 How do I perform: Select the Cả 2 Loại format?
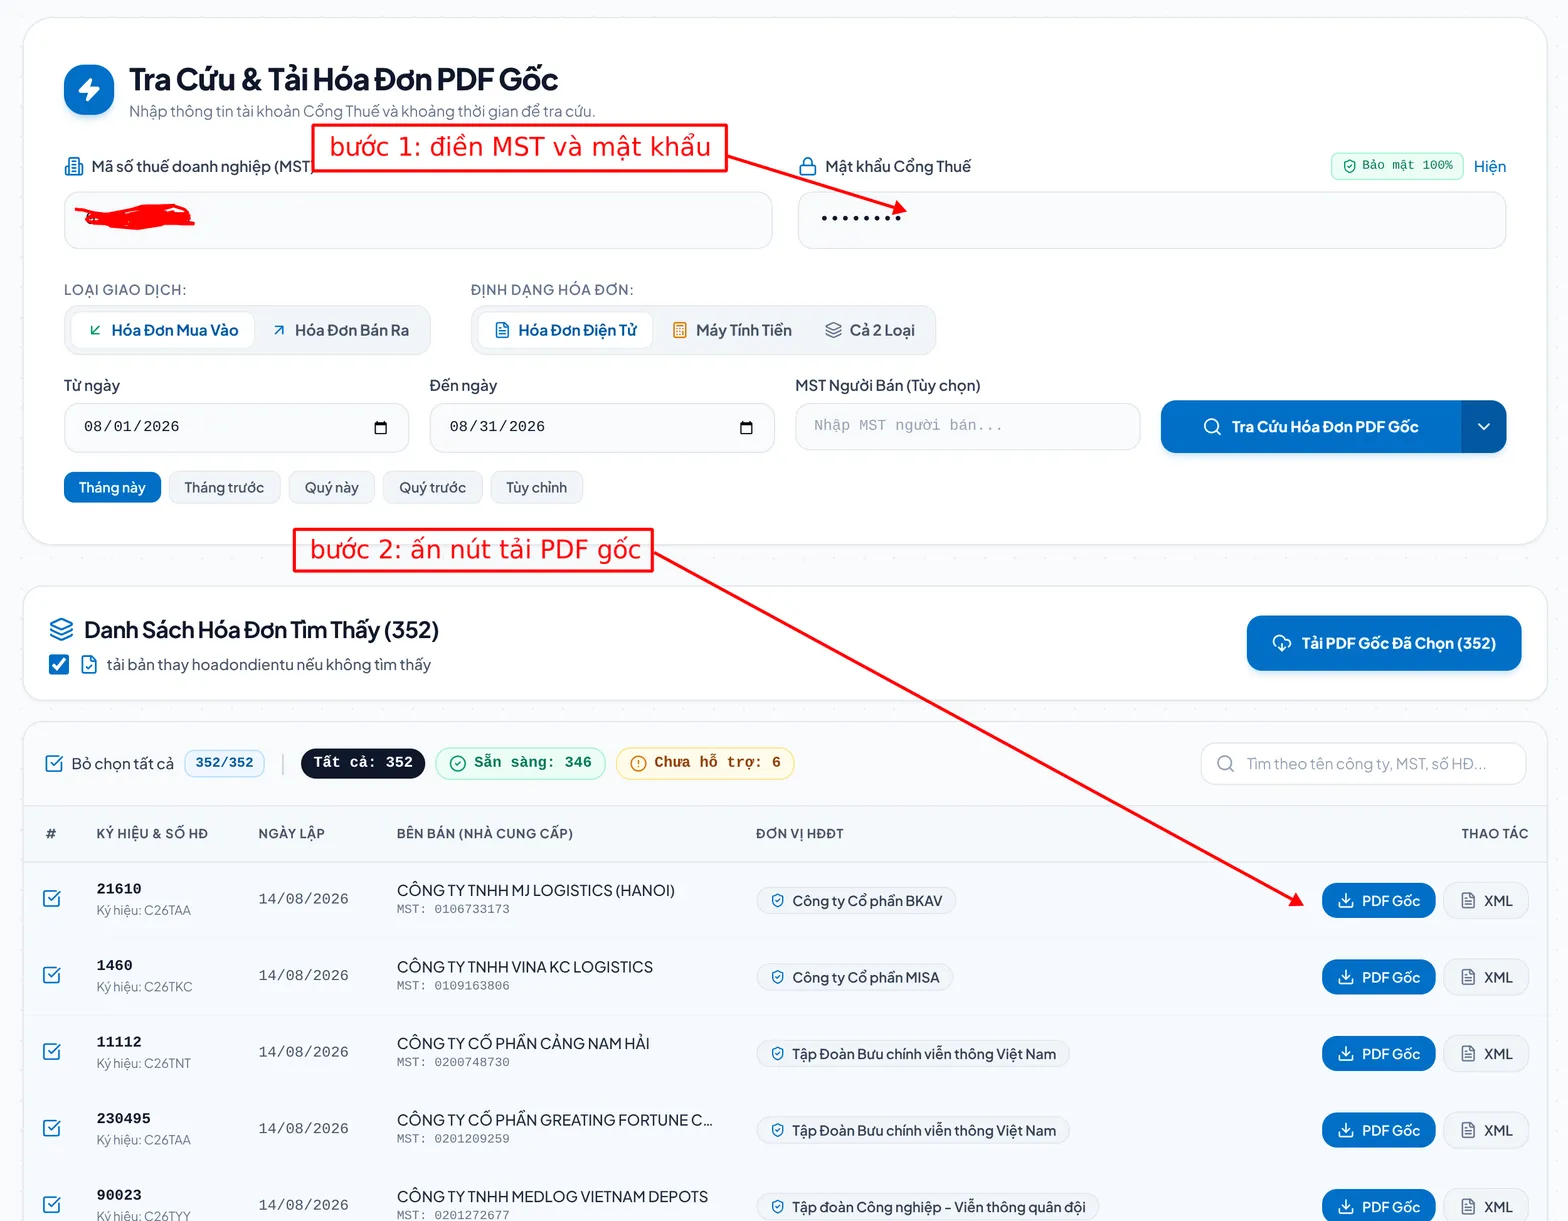(869, 330)
